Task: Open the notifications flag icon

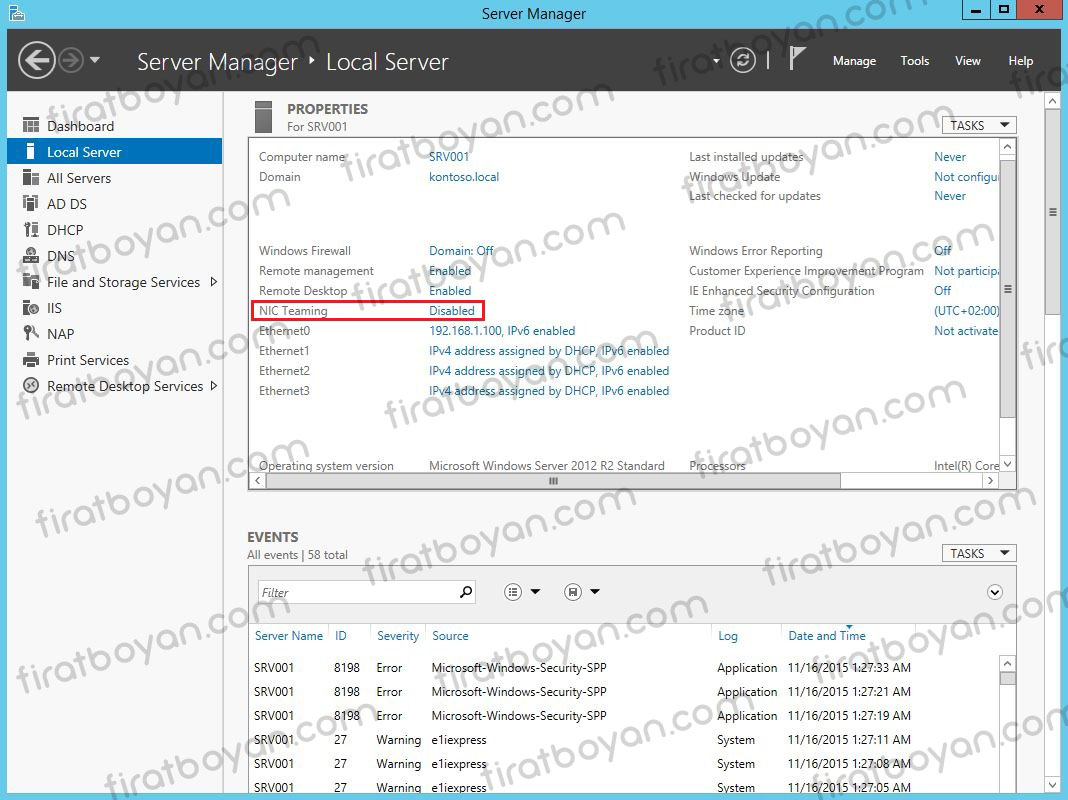Action: pos(797,59)
